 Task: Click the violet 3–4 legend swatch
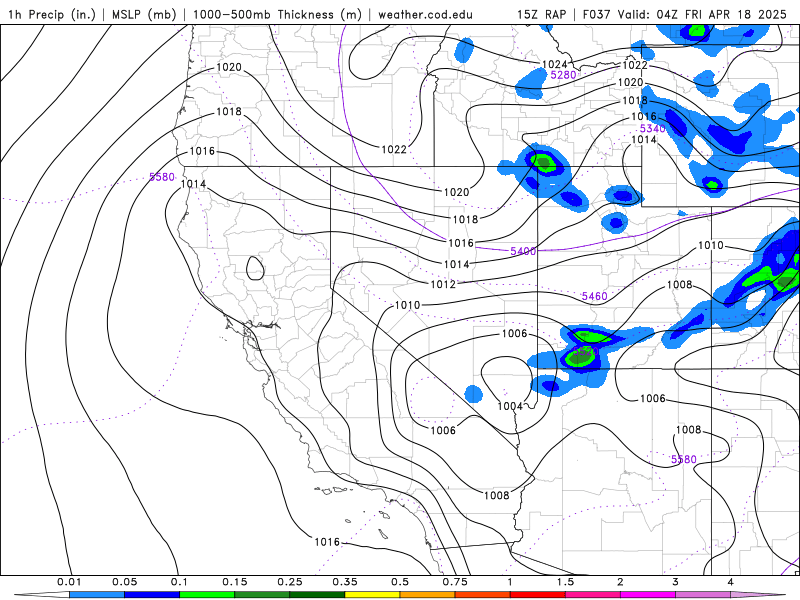pos(703,595)
